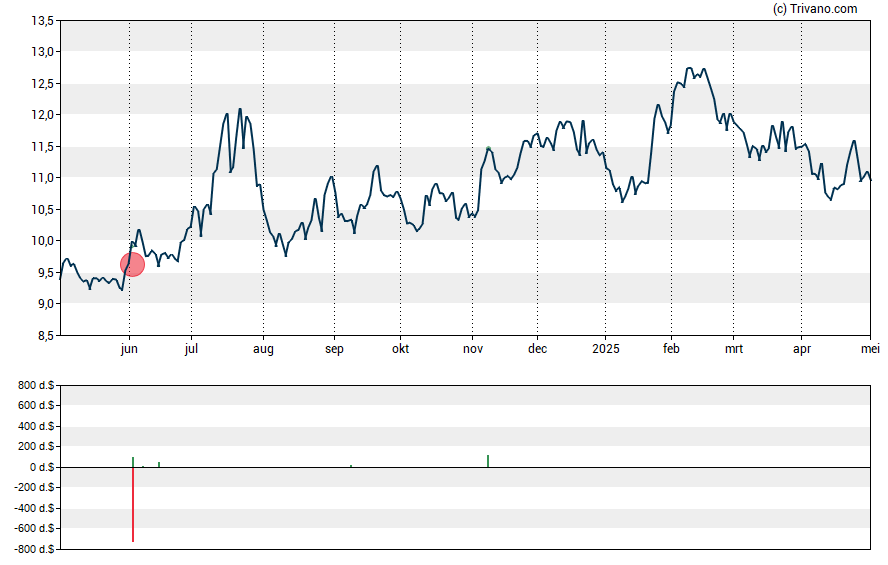
Task: Click the '11,0' price axis label
Action: click(42, 178)
